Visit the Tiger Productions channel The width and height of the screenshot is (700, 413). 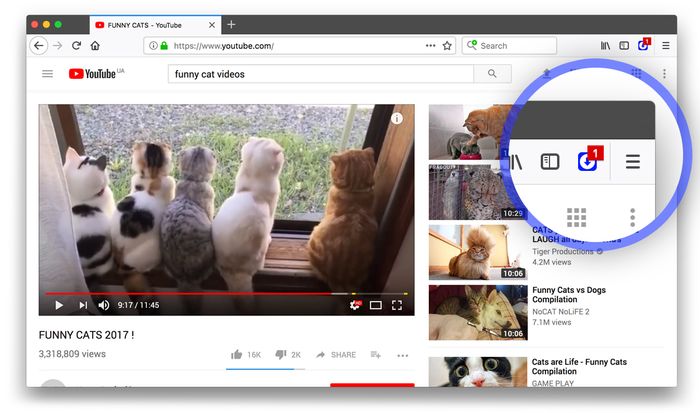(563, 251)
